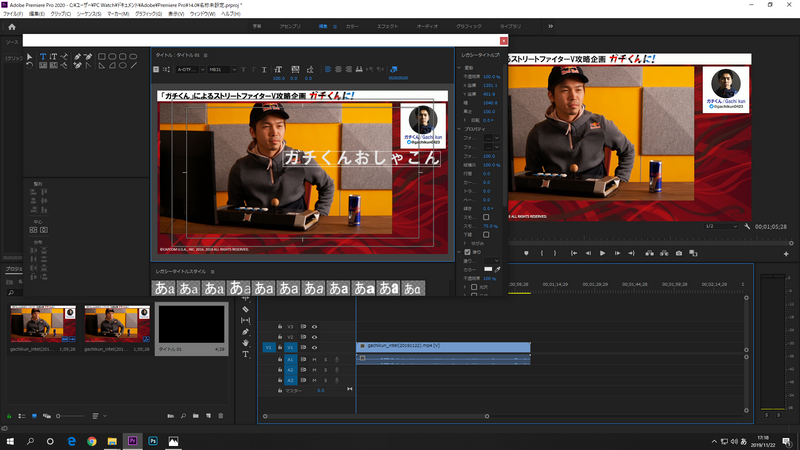The image size is (800, 450).
Task: Choose the Hand tool beside the timeline
Action: pos(245,343)
